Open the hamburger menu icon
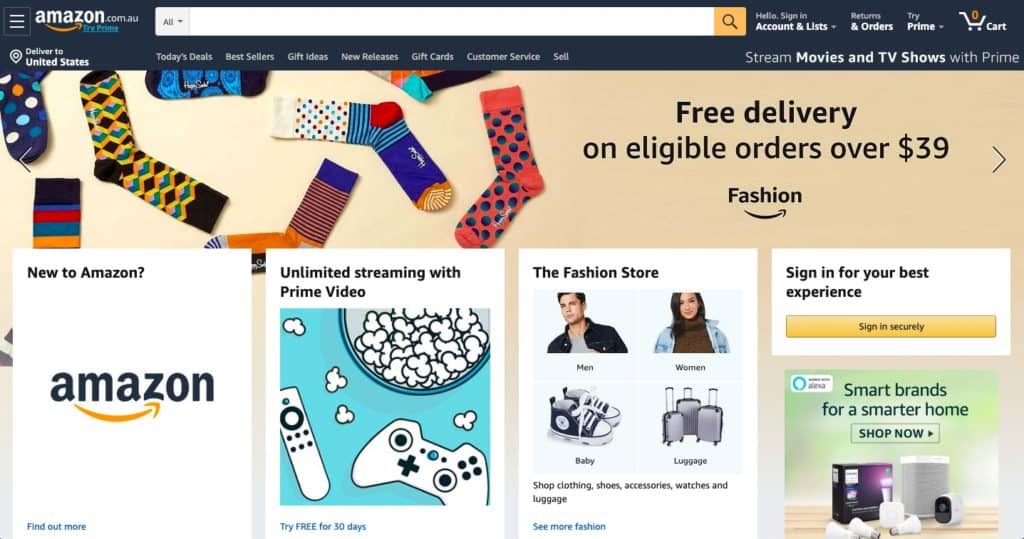1024x539 pixels. click(17, 22)
